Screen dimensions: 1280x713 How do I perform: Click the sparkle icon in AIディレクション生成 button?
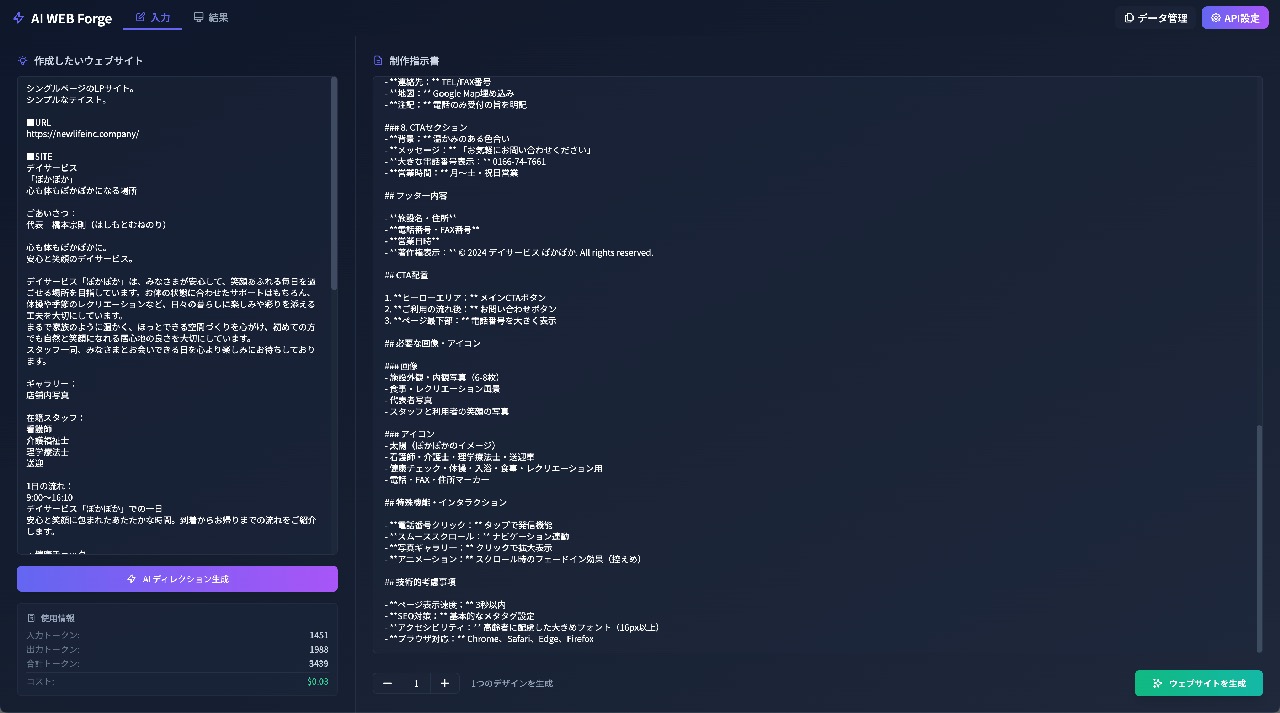pos(133,578)
